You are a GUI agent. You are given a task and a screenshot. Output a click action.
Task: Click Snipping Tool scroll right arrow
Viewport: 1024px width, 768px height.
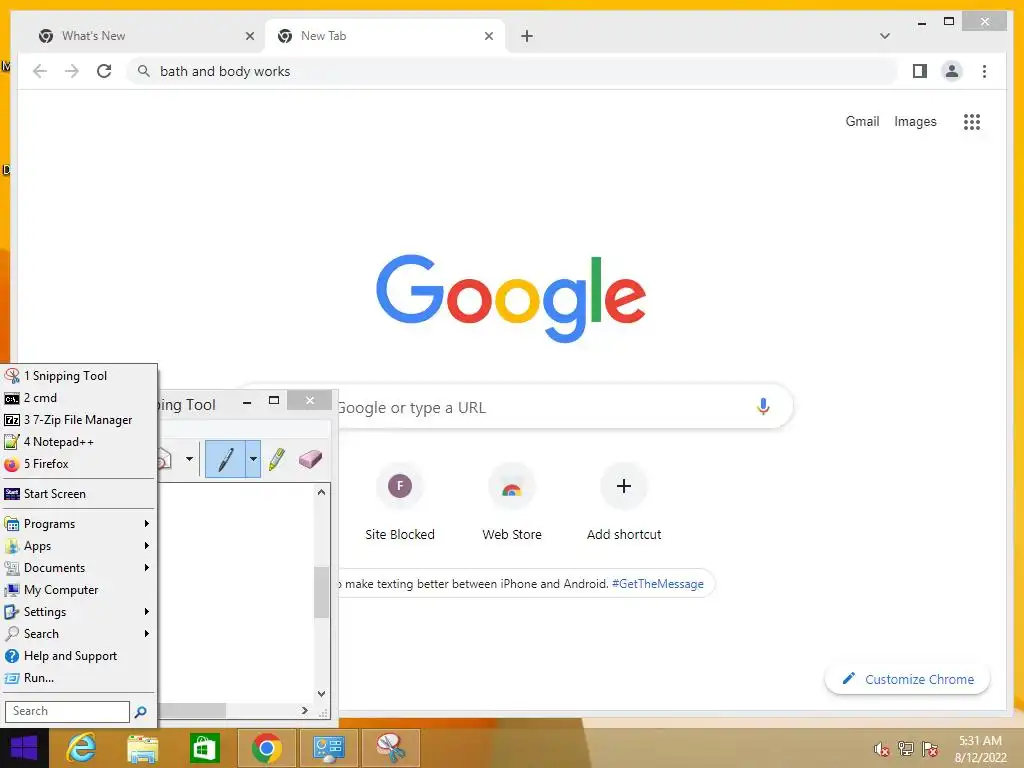click(304, 711)
